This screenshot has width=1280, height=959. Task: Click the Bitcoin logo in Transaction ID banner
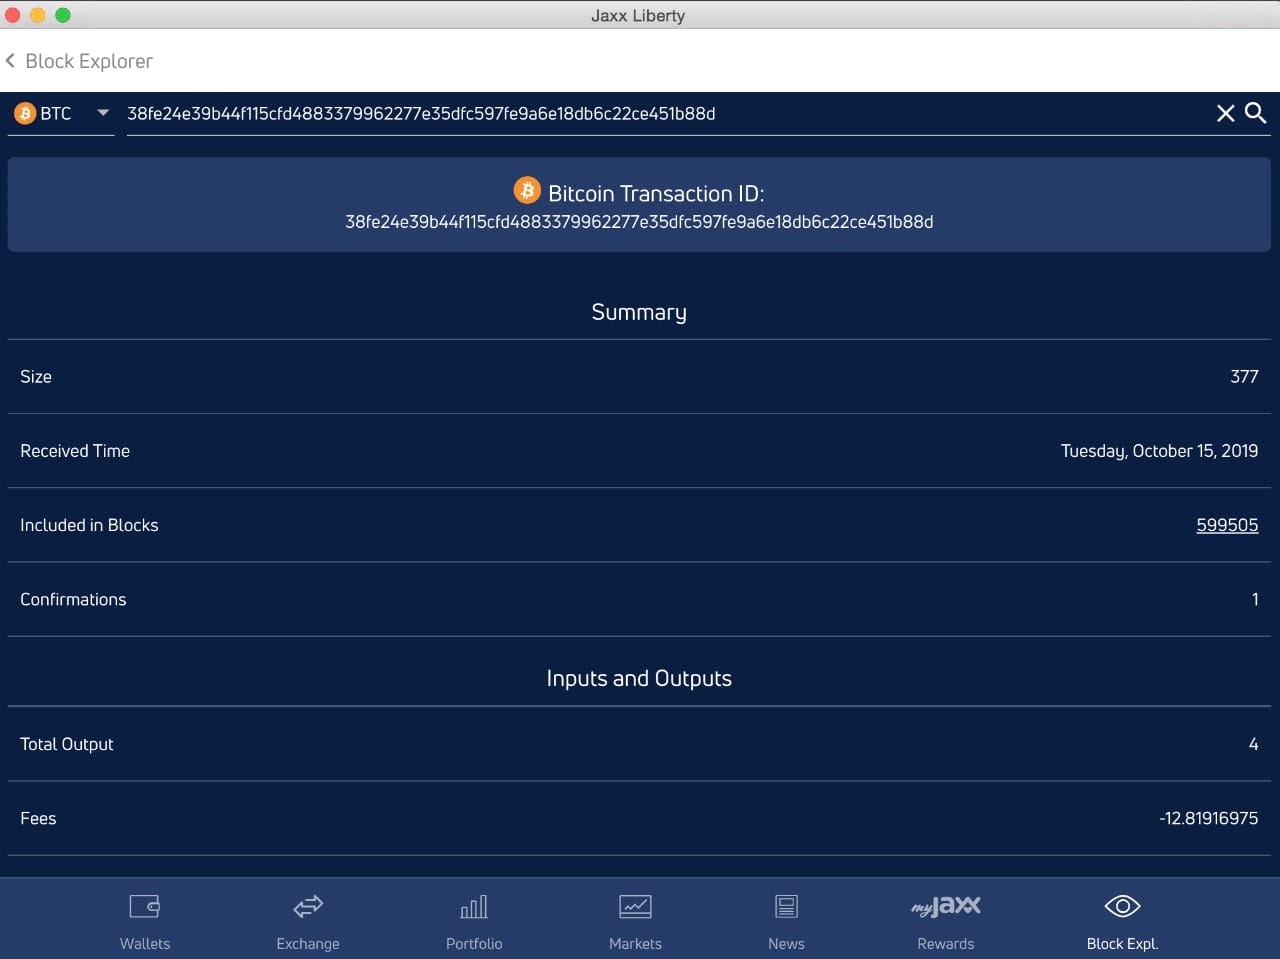(x=527, y=190)
